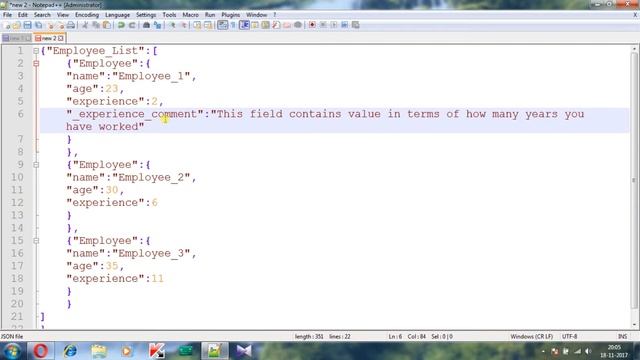Open Find with the binoculars icon
This screenshot has height=360, width=640.
click(146, 25)
